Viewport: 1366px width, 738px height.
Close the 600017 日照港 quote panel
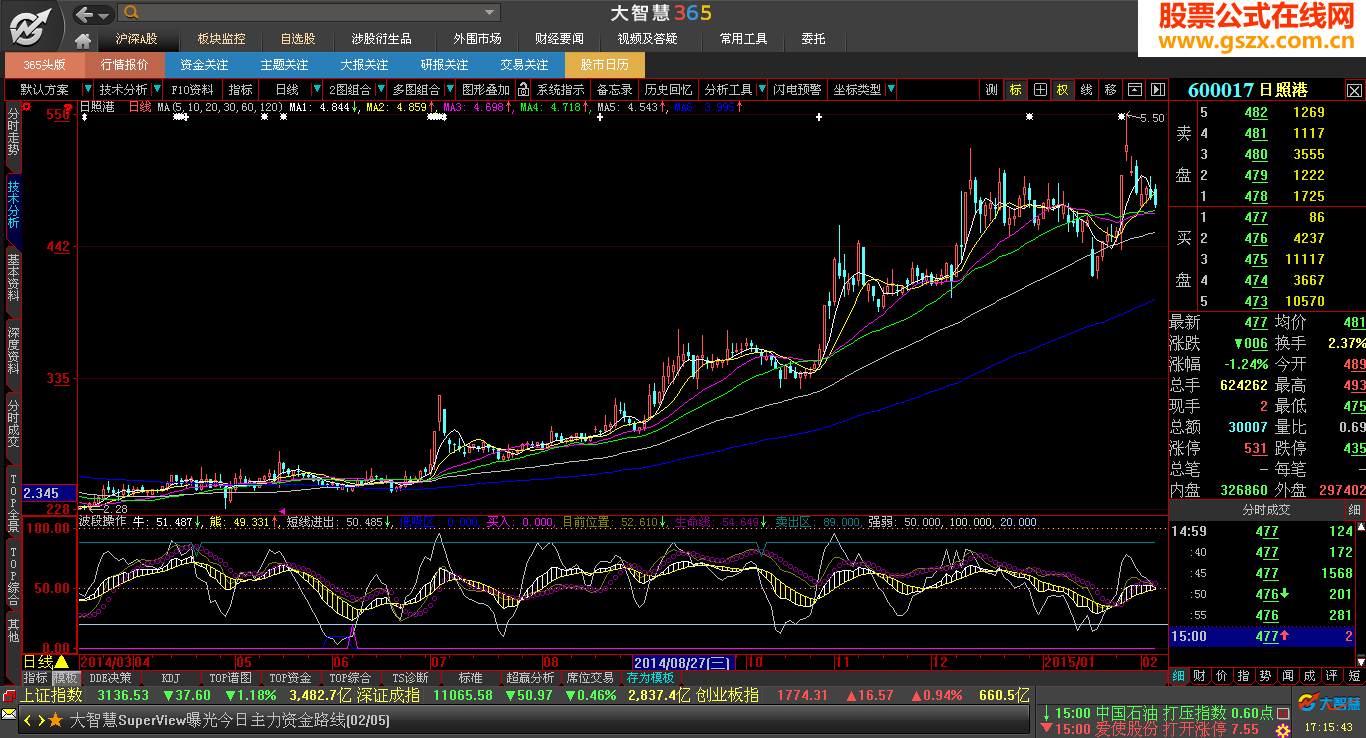[1353, 90]
